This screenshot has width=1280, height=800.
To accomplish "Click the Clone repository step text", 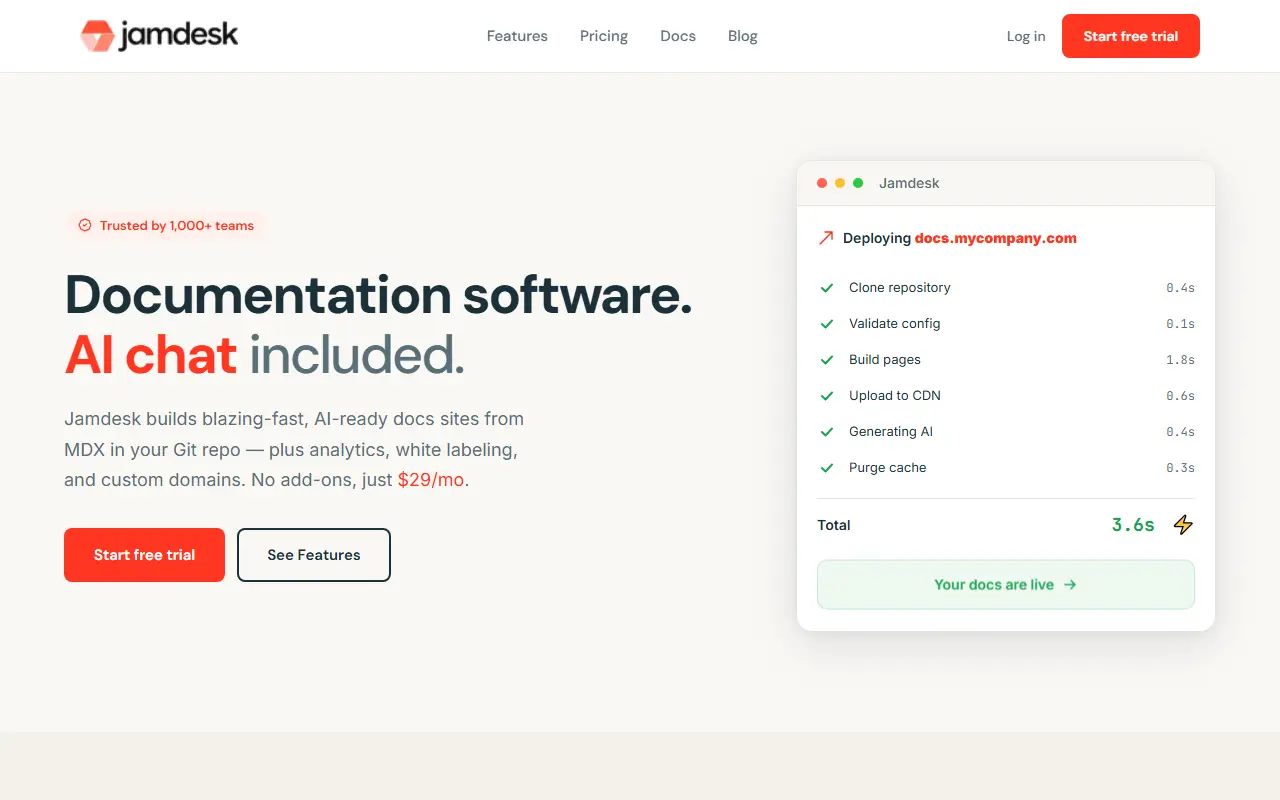I will pyautogui.click(x=900, y=288).
